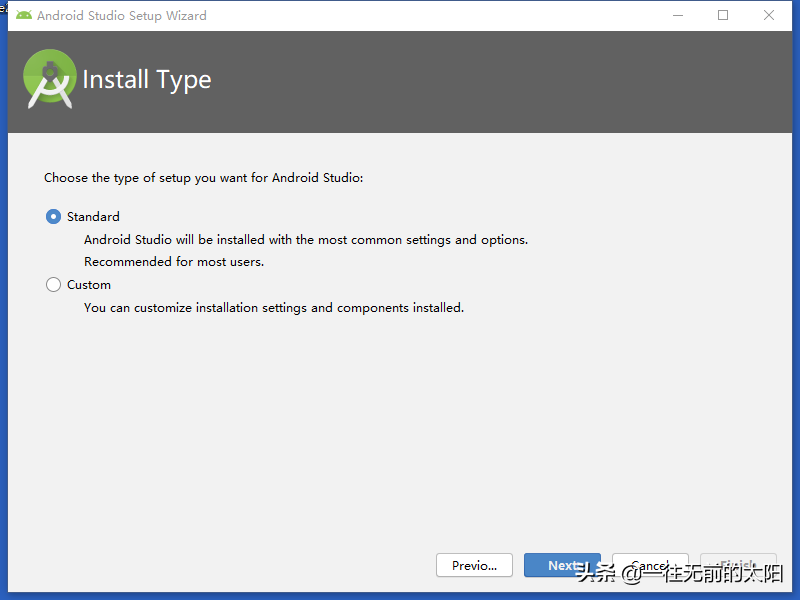Proceed by pressing the Next button
The image size is (800, 600).
pos(562,565)
